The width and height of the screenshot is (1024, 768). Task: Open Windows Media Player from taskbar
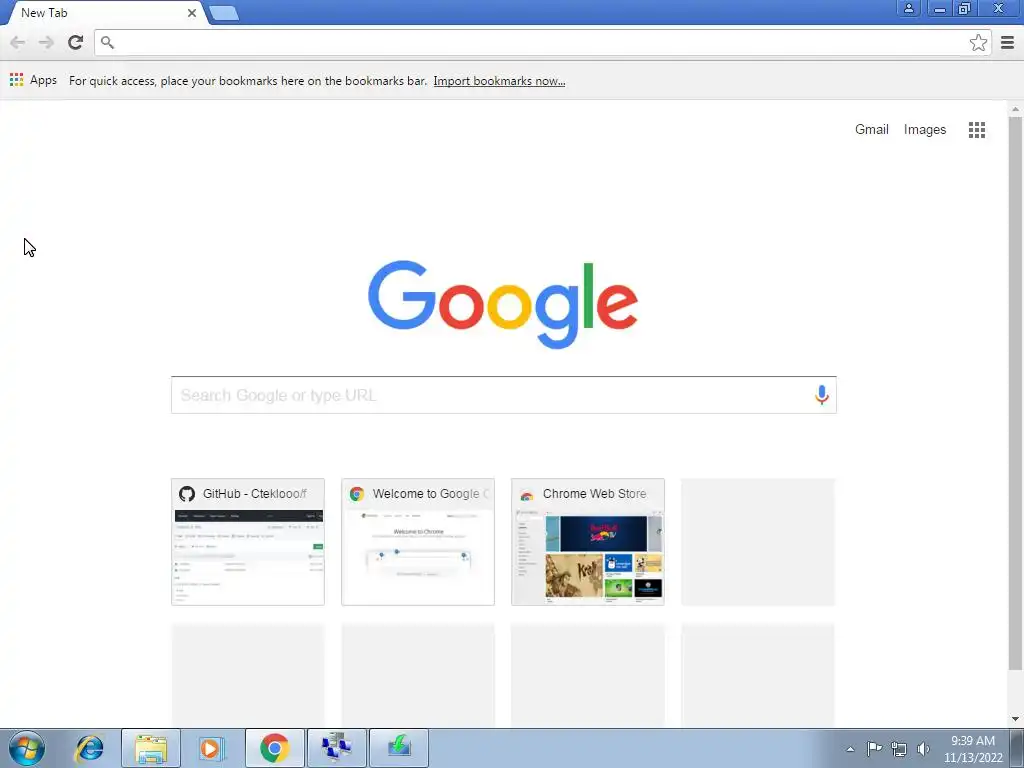click(x=212, y=748)
